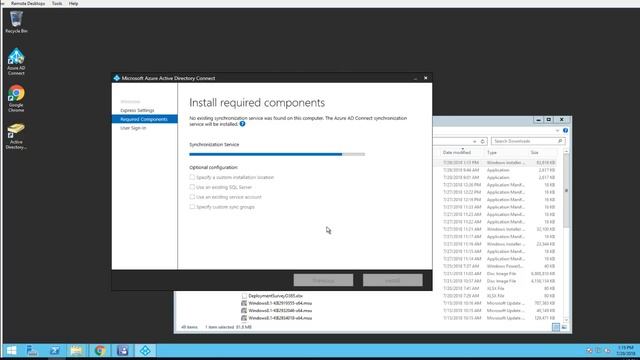
Task: Check 'Specify custom sync groups'
Action: 192,207
